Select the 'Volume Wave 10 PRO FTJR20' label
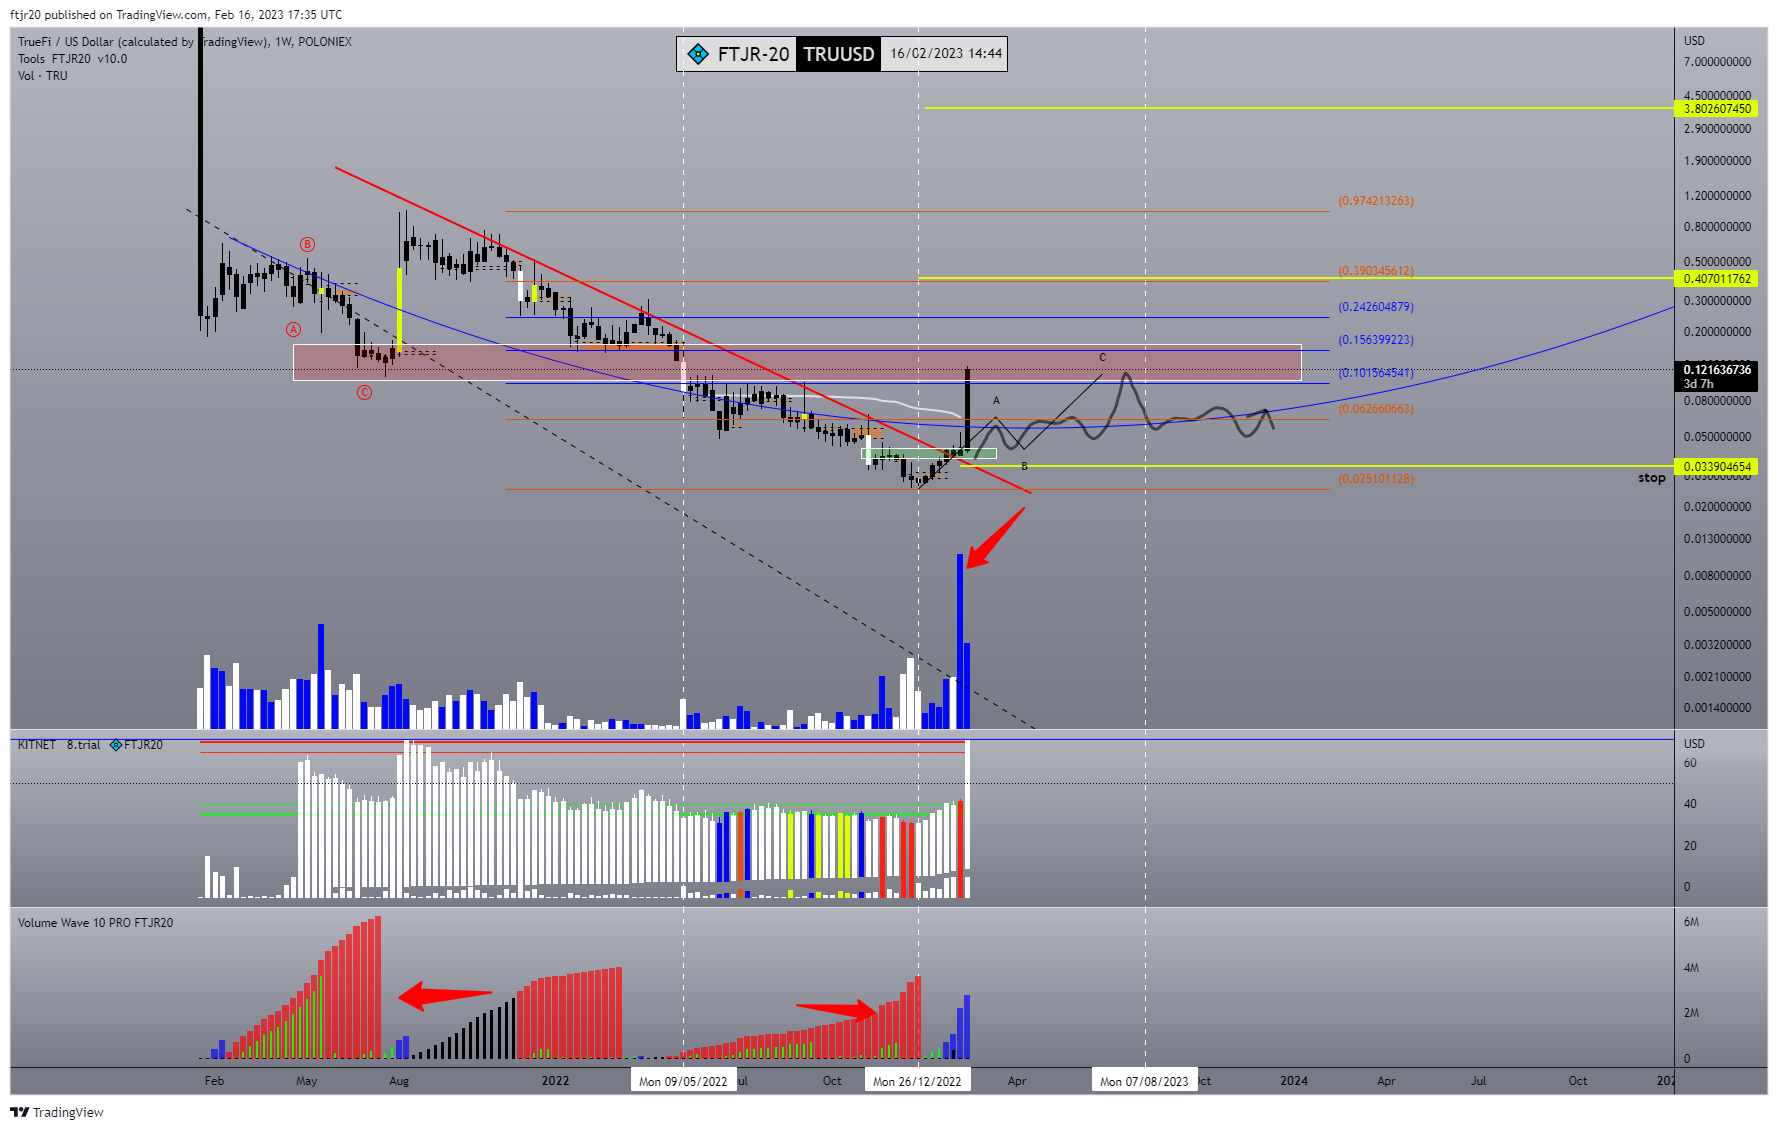This screenshot has width=1778, height=1130. click(x=95, y=923)
